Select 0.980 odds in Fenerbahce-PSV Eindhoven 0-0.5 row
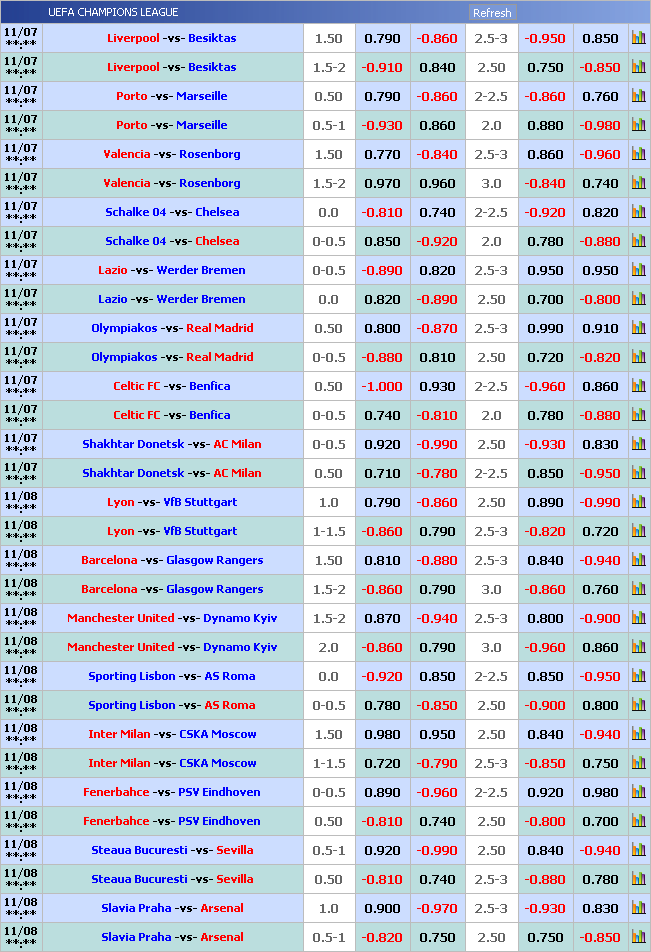This screenshot has height=952, width=651. click(x=600, y=792)
